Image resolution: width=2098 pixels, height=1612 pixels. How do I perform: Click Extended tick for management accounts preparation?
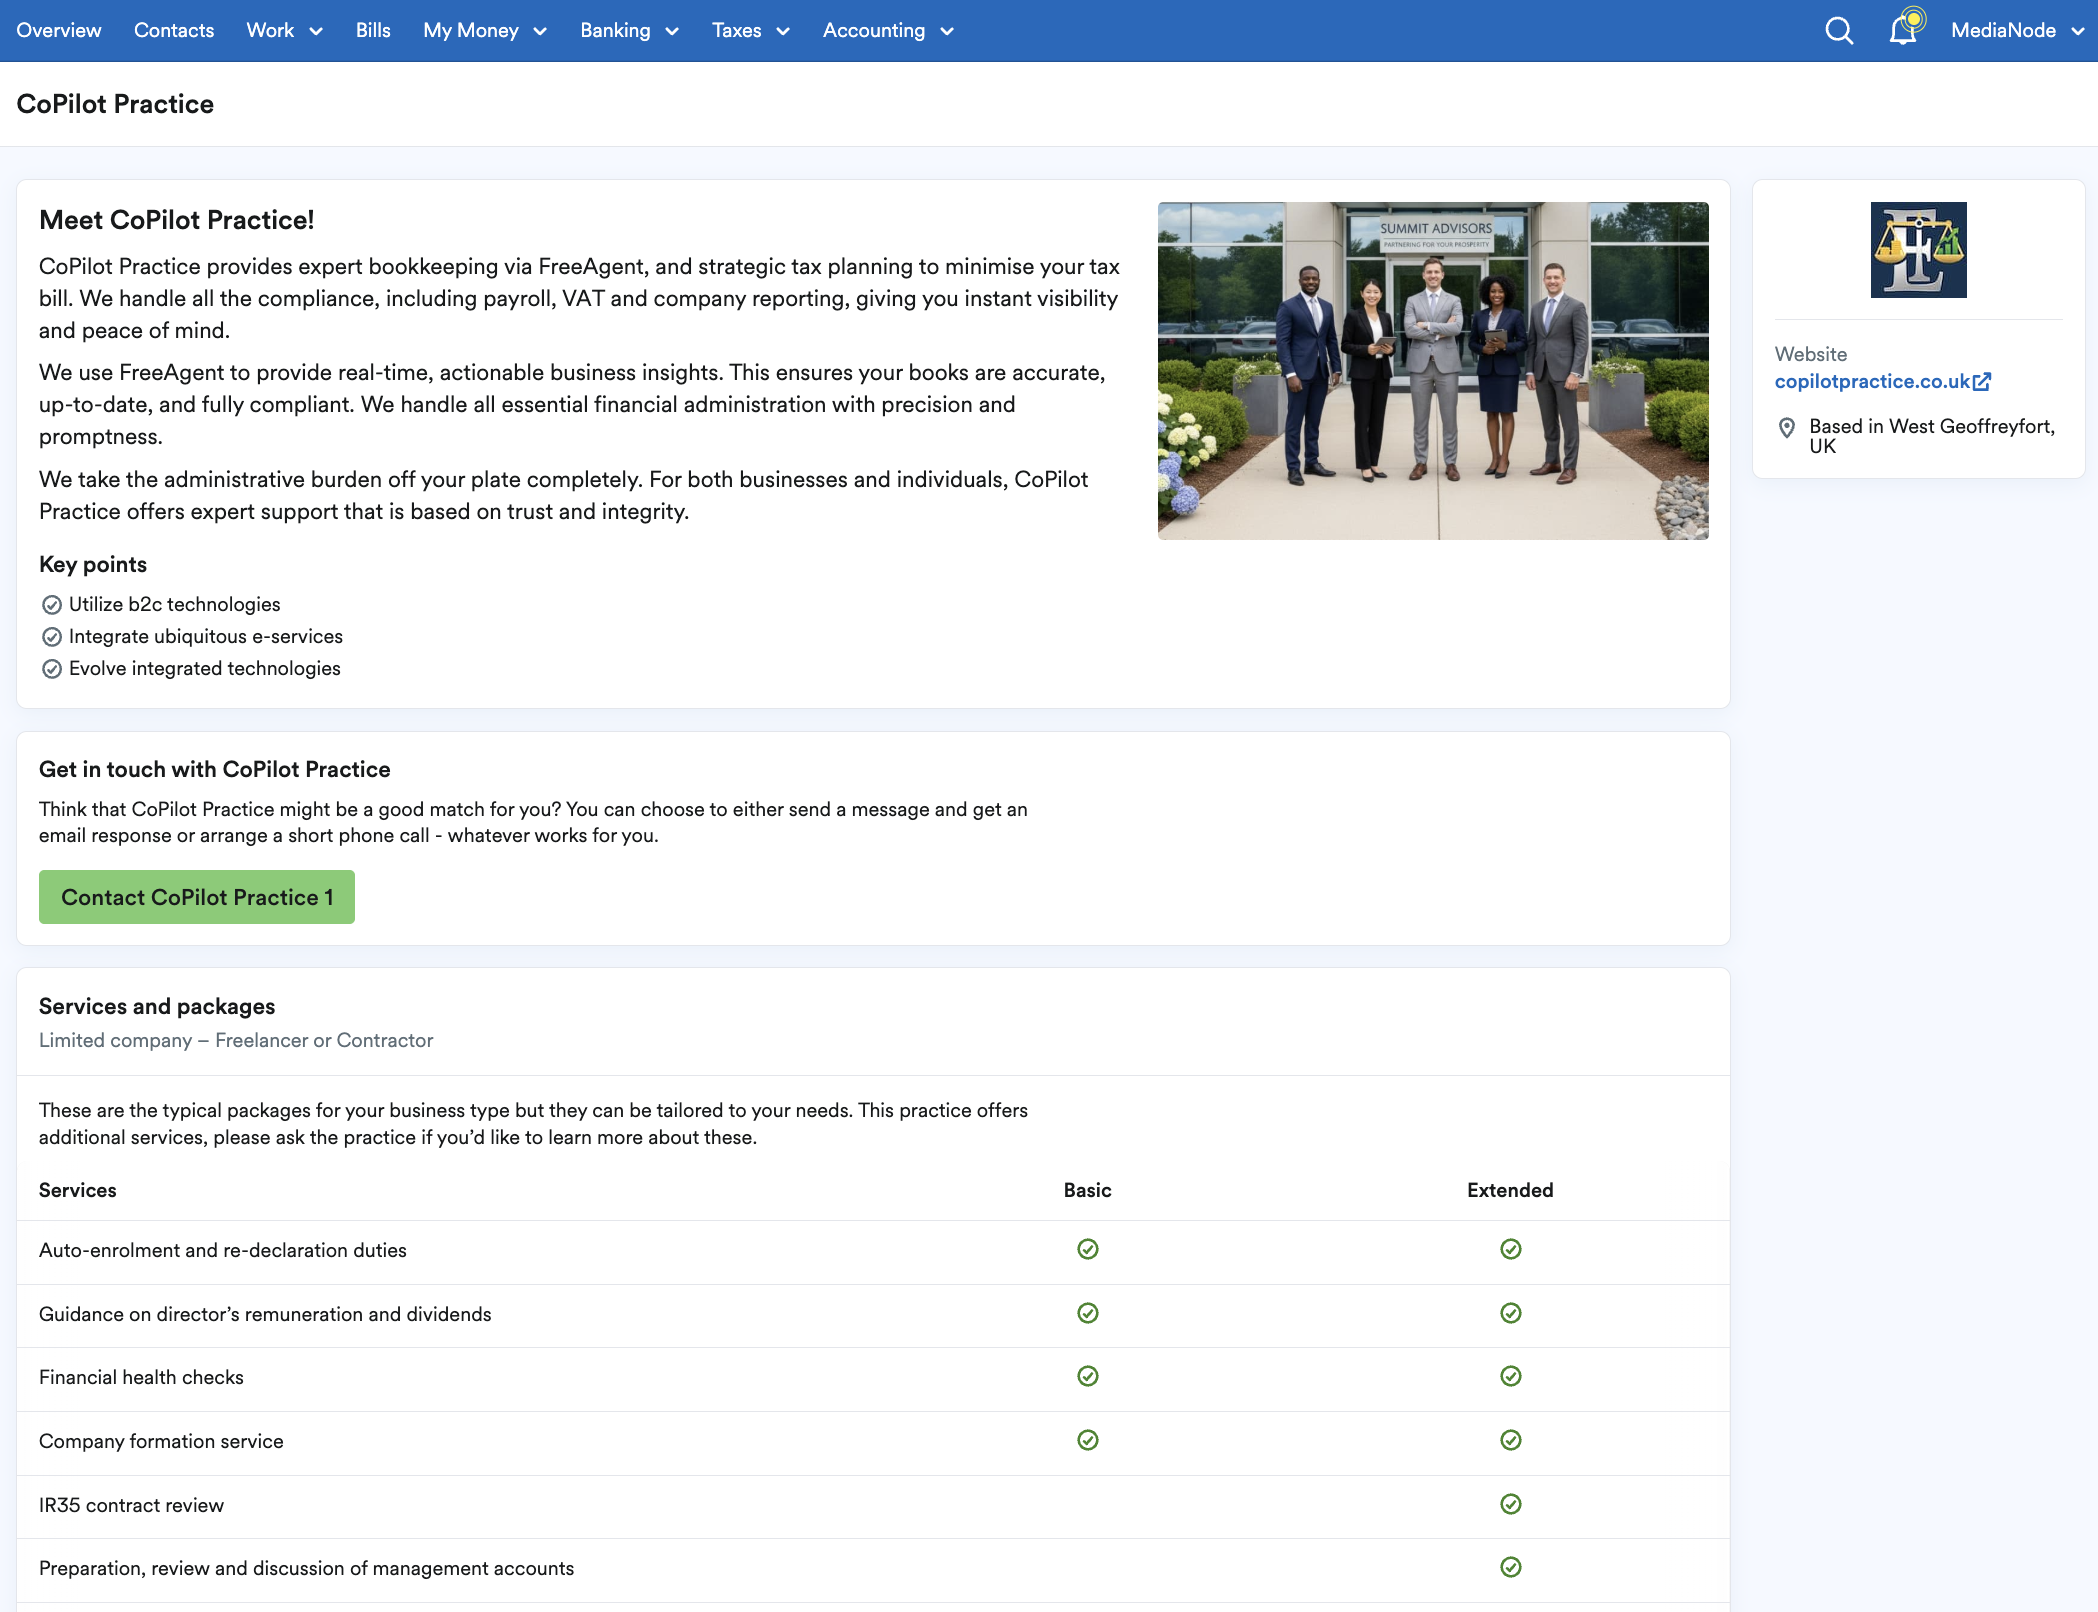[1511, 1567]
